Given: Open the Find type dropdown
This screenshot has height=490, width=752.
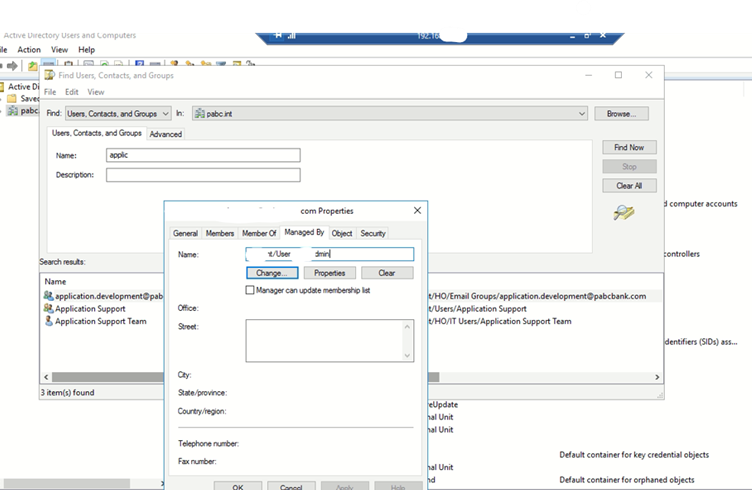Looking at the screenshot, I should [x=165, y=114].
